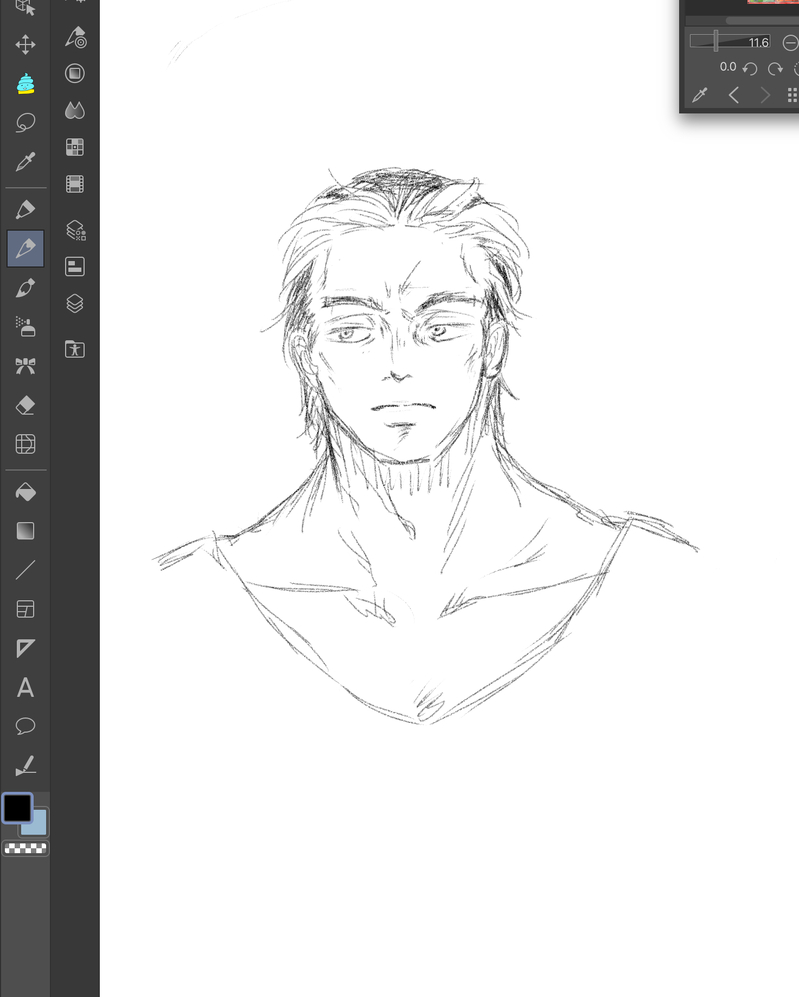This screenshot has width=799, height=997.
Task: Select the Eraser tool
Action: pyautogui.click(x=25, y=405)
